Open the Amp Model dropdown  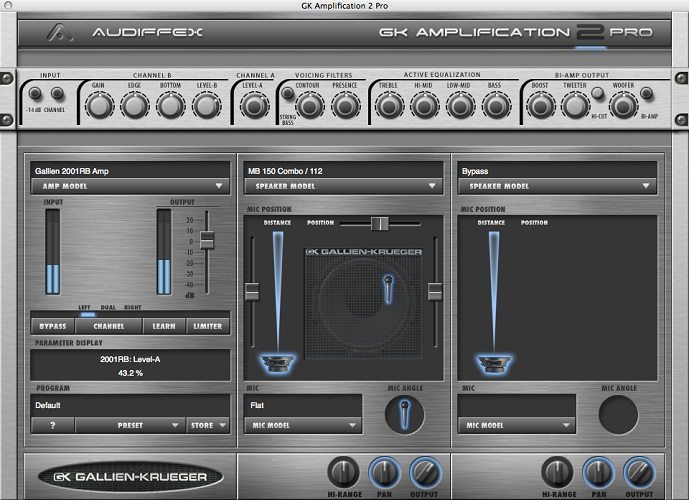point(130,186)
